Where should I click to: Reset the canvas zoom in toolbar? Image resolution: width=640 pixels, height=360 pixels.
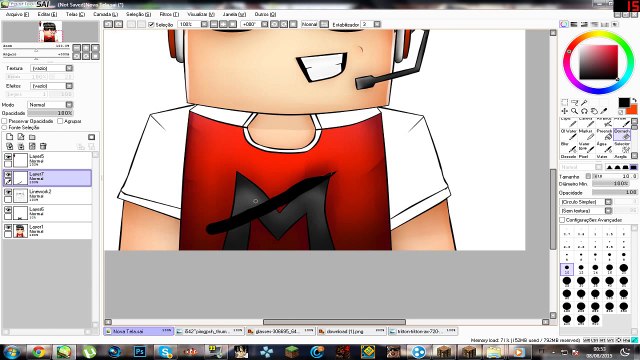tap(233, 24)
